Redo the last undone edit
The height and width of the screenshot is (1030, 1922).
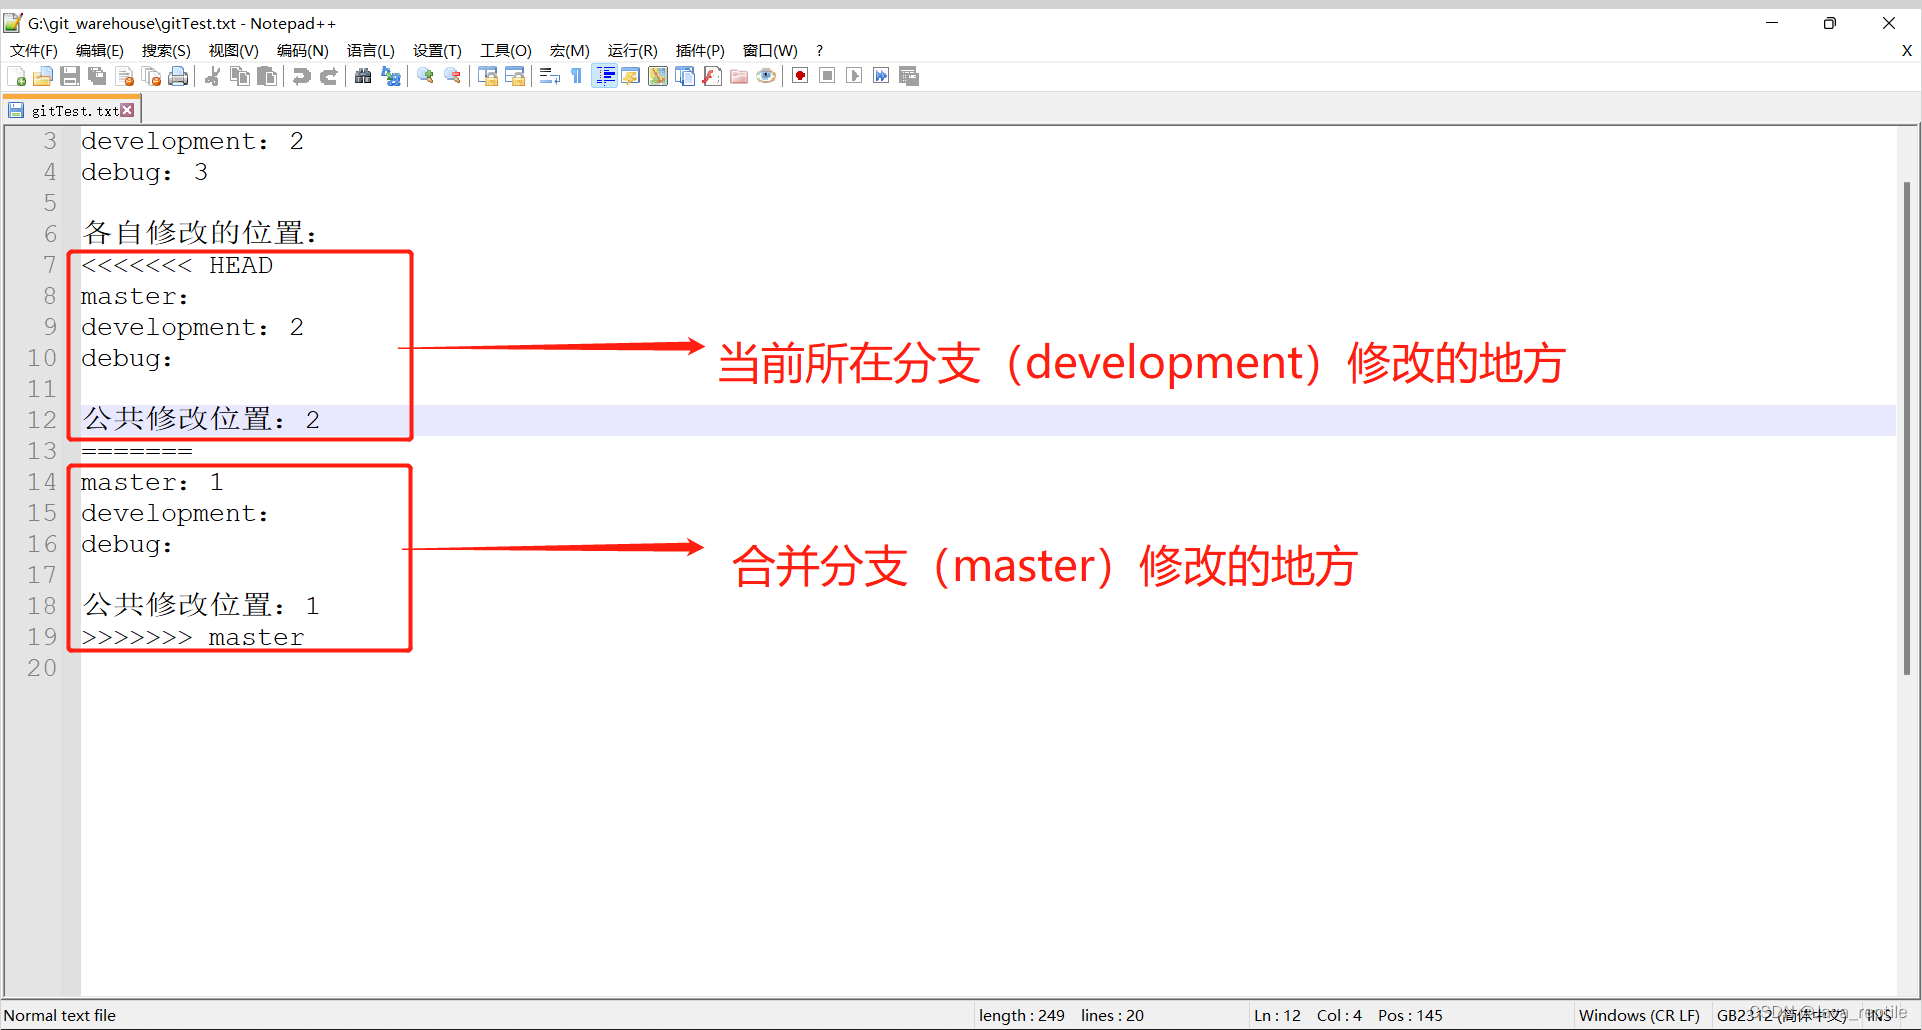328,76
